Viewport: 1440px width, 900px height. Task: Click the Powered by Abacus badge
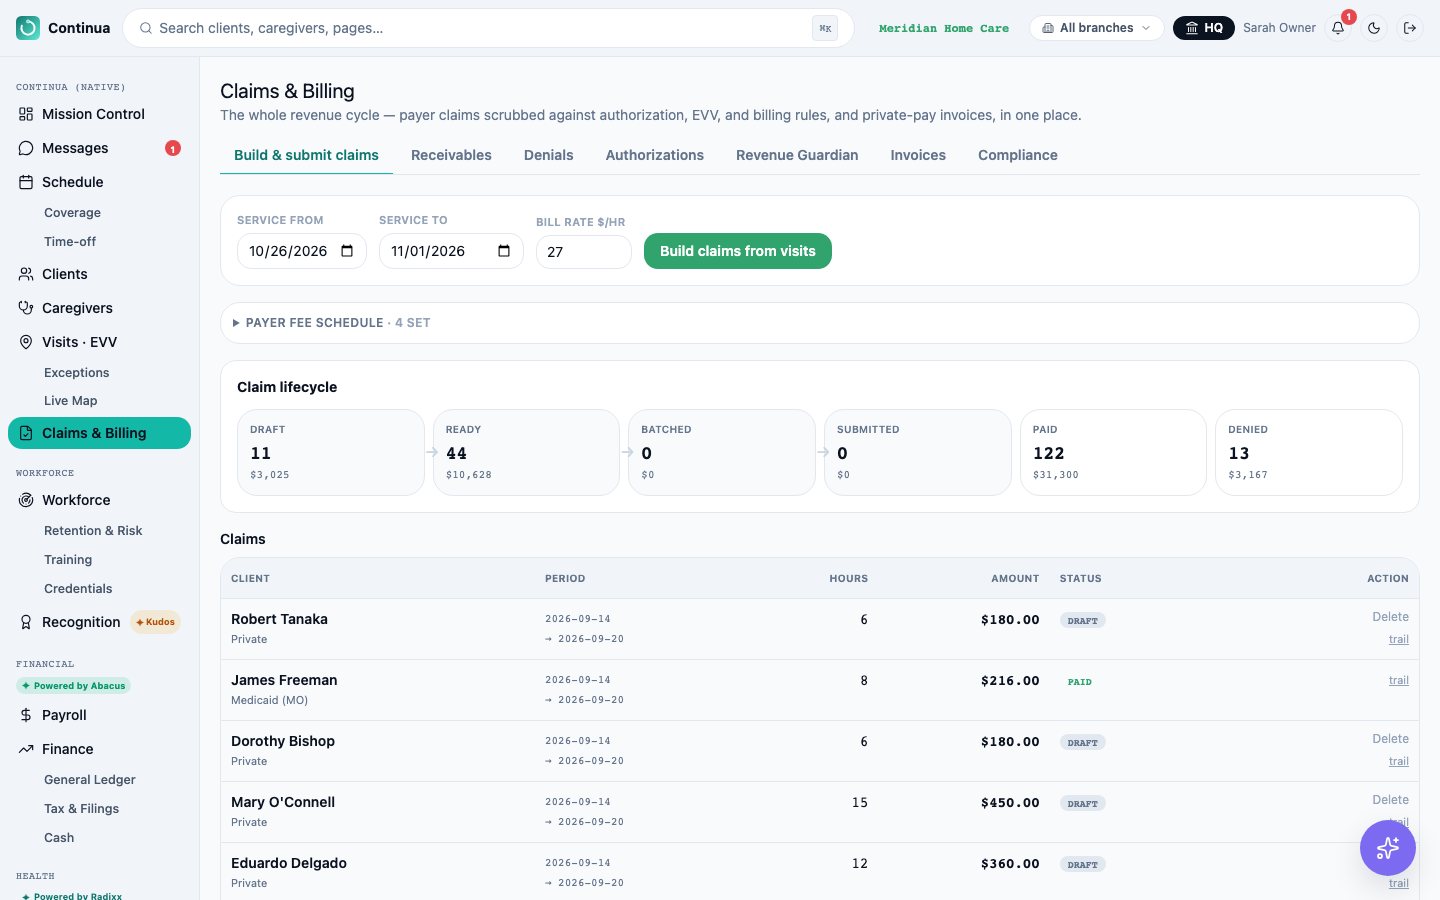coord(73,686)
